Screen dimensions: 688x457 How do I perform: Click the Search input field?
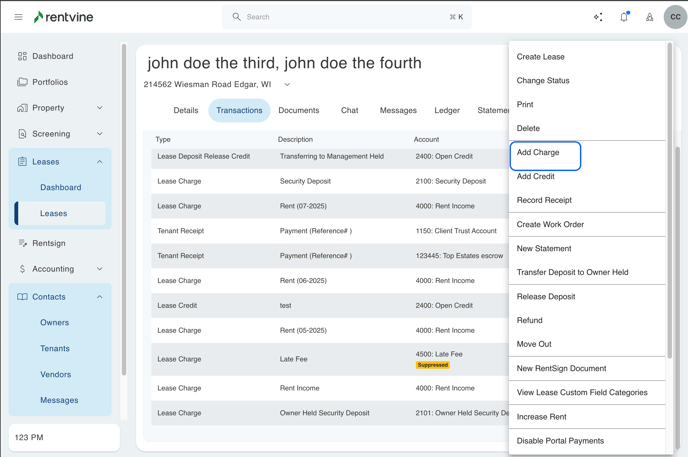(345, 17)
